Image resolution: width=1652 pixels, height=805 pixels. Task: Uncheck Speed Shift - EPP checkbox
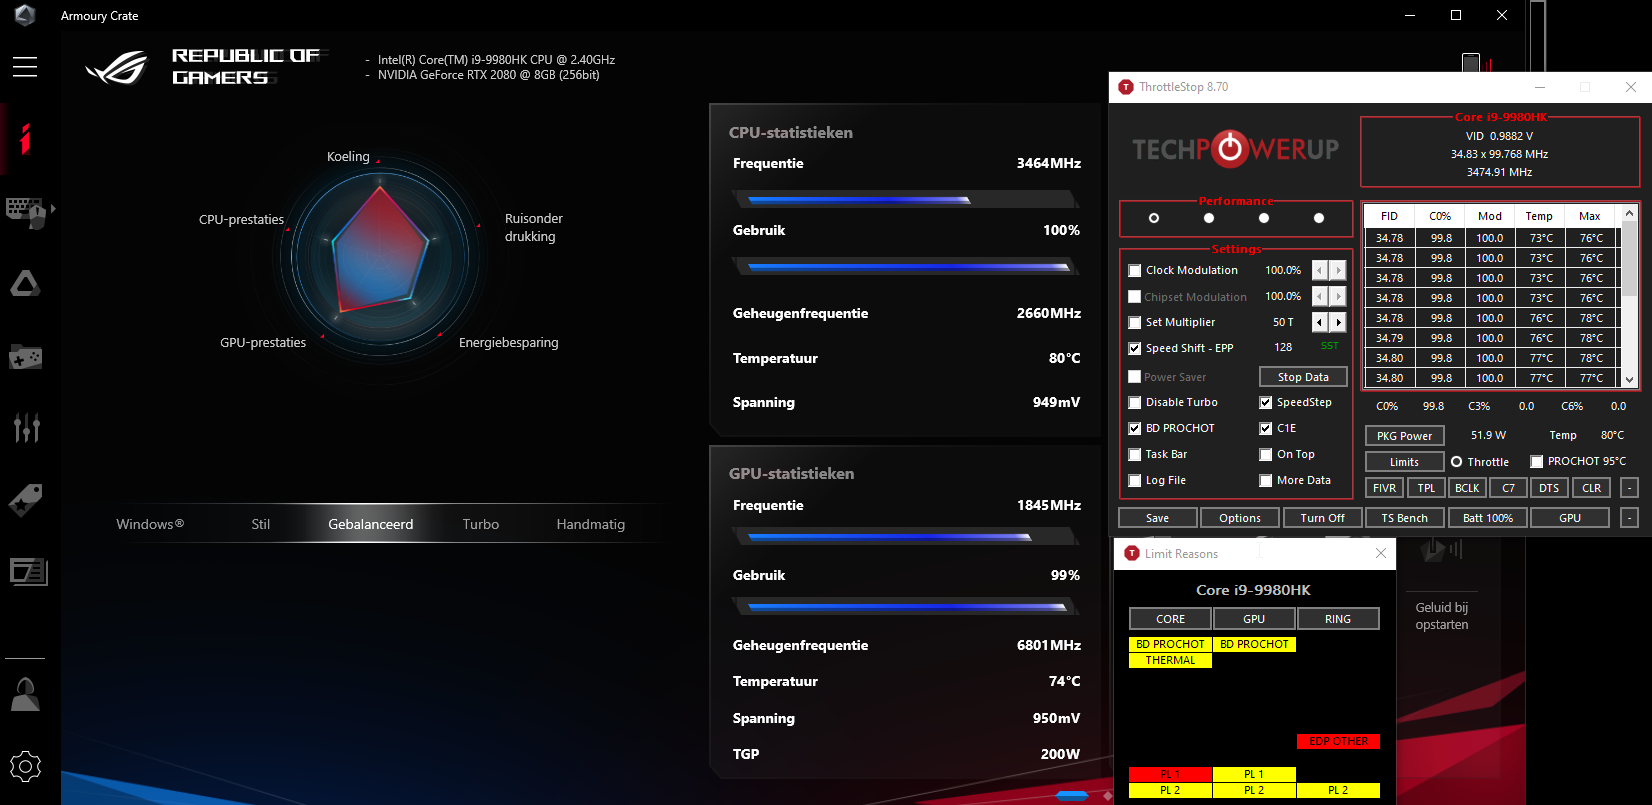(x=1135, y=348)
